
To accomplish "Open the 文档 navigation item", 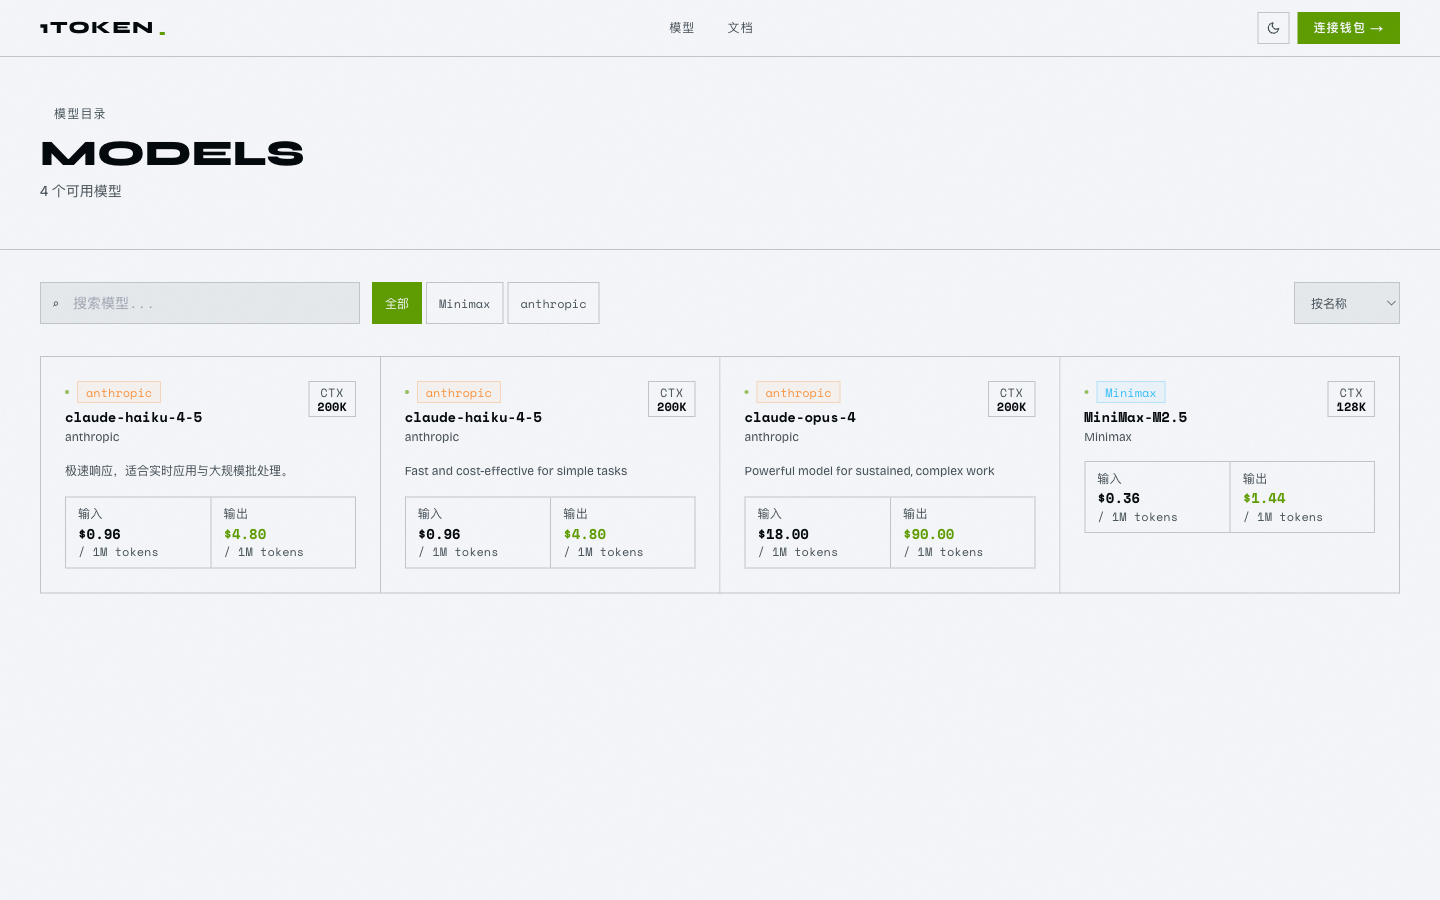I will 740,27.
